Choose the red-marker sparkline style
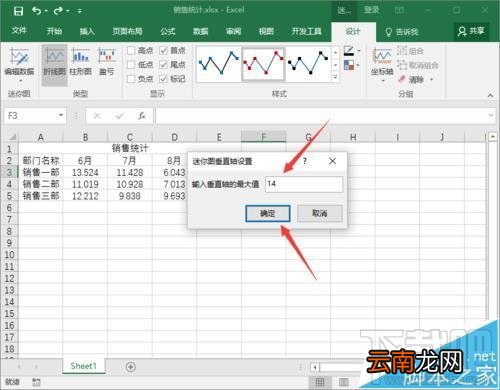Image resolution: width=500 pixels, height=390 pixels. [x=263, y=63]
